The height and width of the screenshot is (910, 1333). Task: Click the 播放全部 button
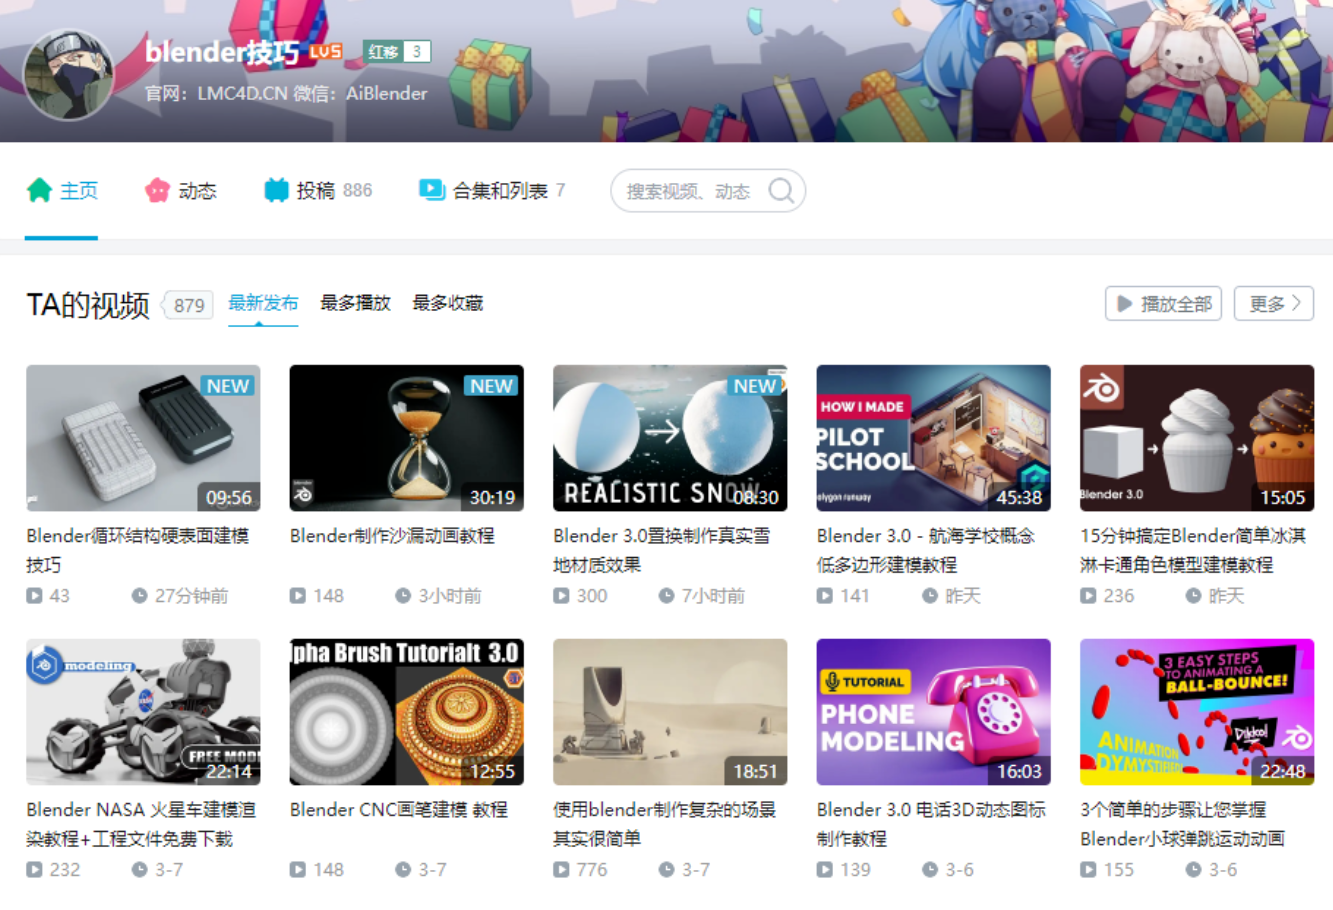[1165, 303]
